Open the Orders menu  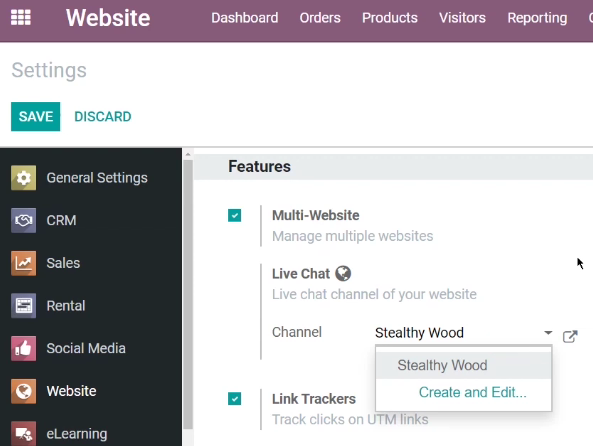320,18
